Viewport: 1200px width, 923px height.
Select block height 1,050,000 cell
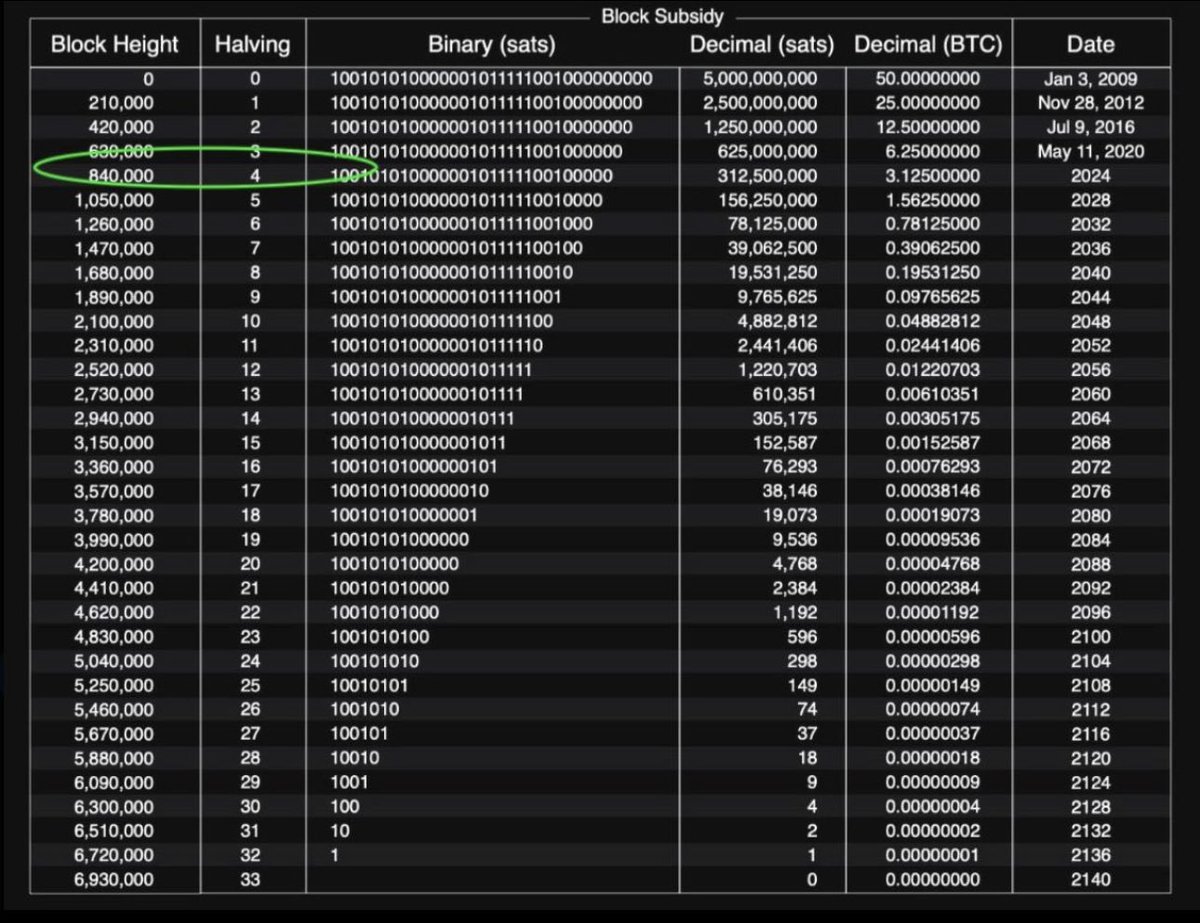point(114,200)
